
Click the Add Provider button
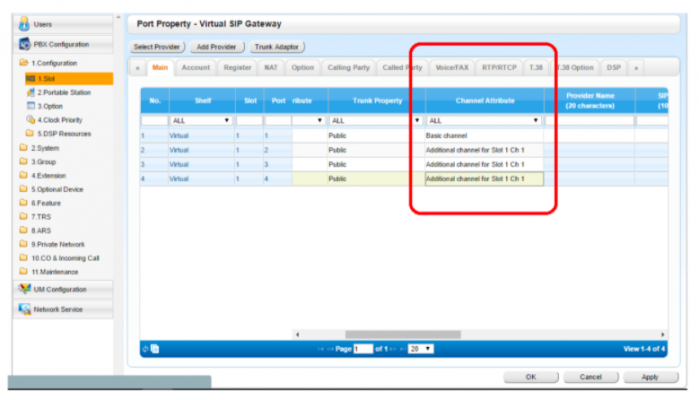(x=216, y=47)
